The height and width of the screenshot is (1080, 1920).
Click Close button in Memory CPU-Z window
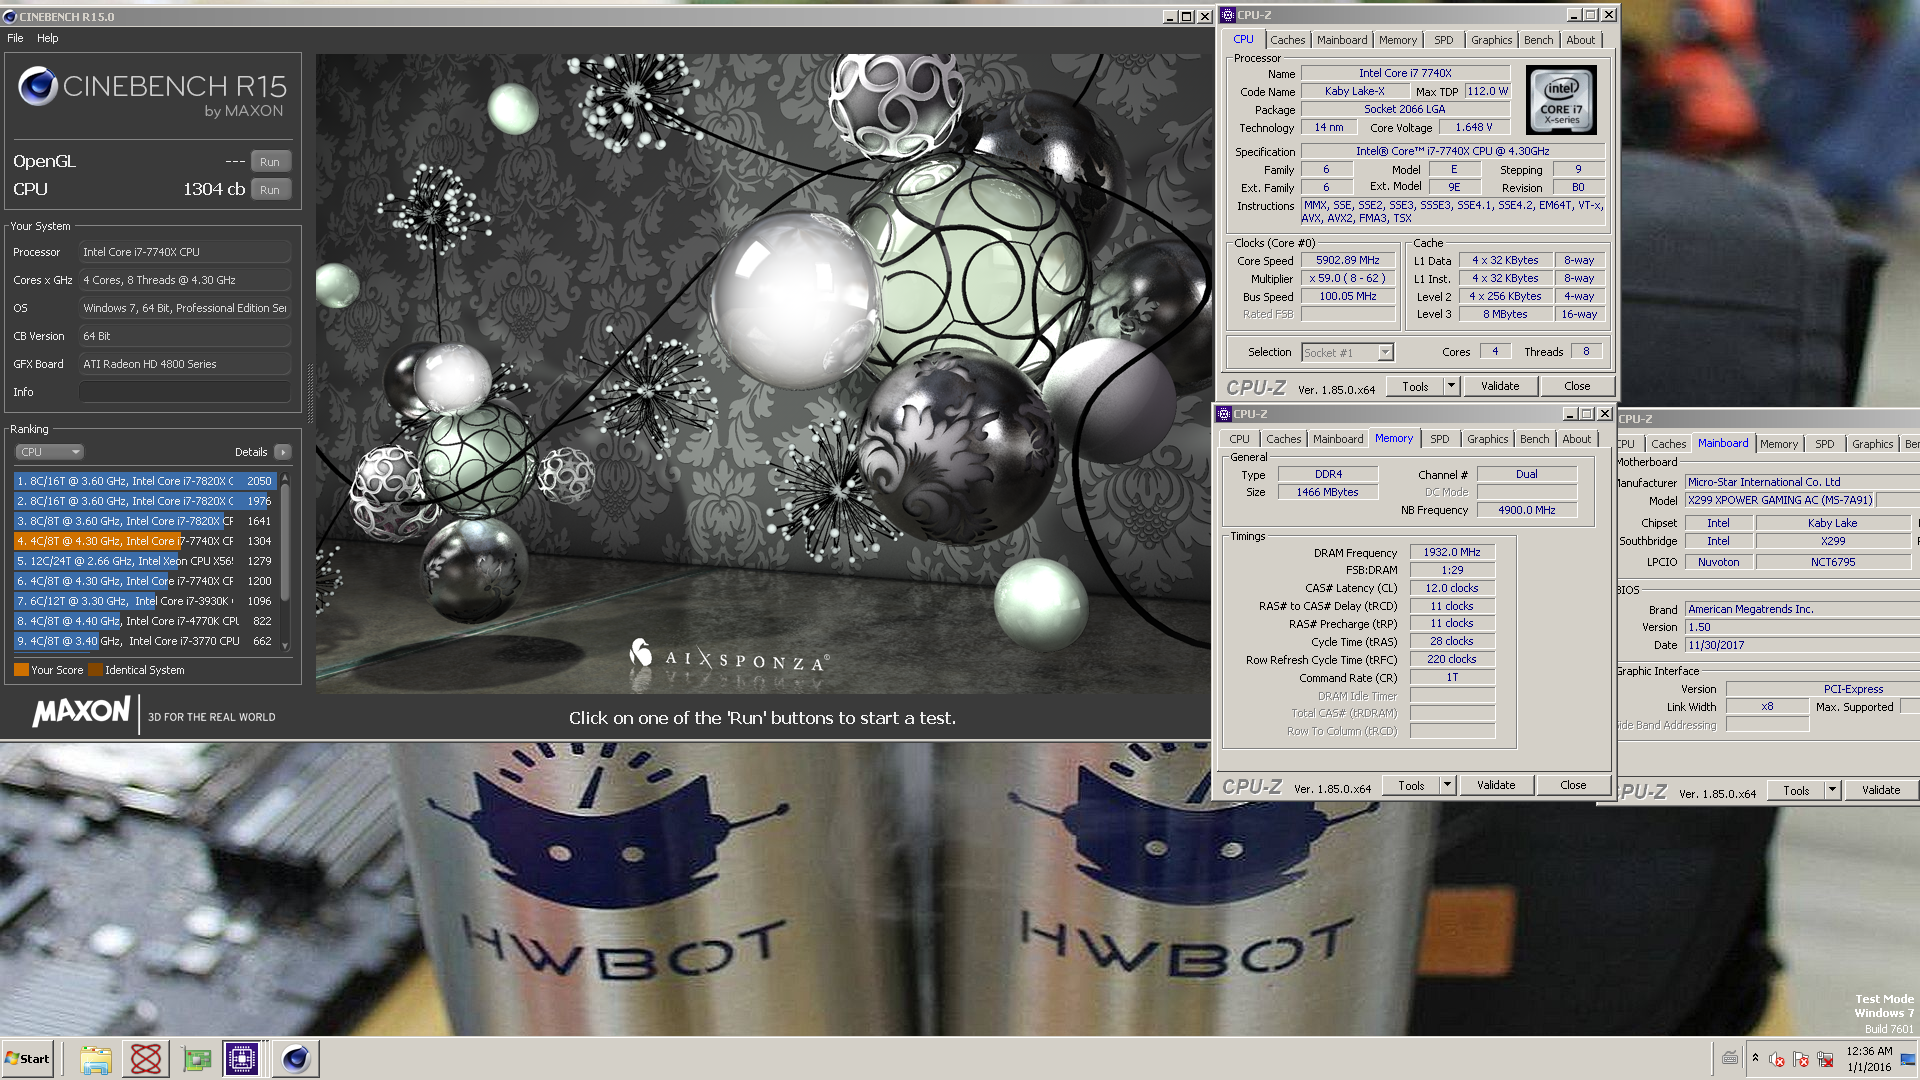click(1572, 785)
